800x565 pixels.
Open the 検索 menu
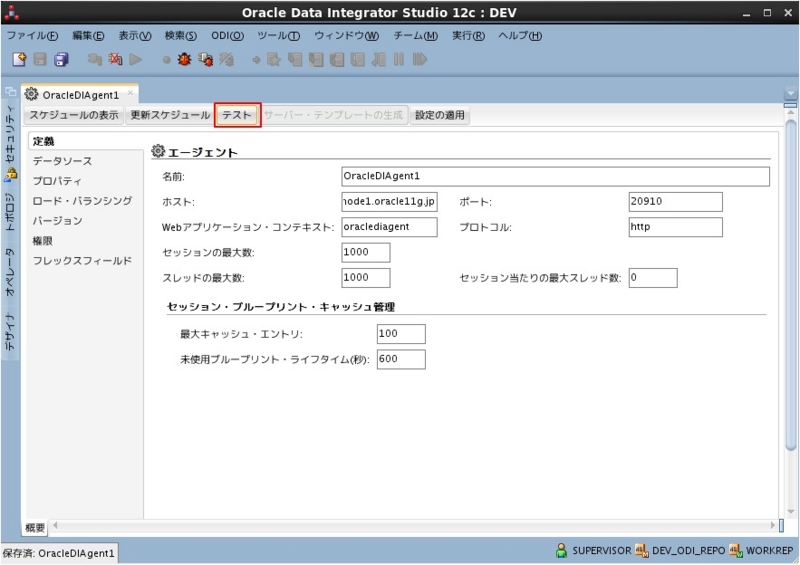point(181,36)
